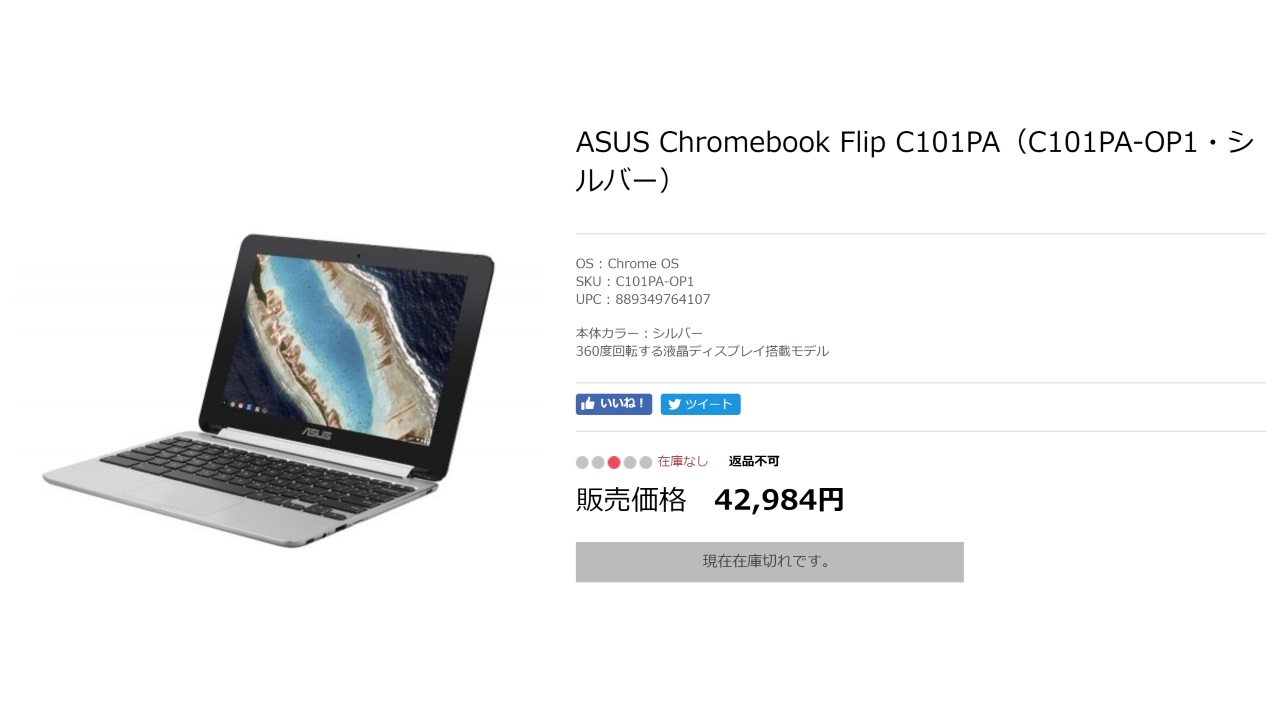Click the UPC number 889349764107
Viewport: 1280px width, 720px height.
click(663, 299)
